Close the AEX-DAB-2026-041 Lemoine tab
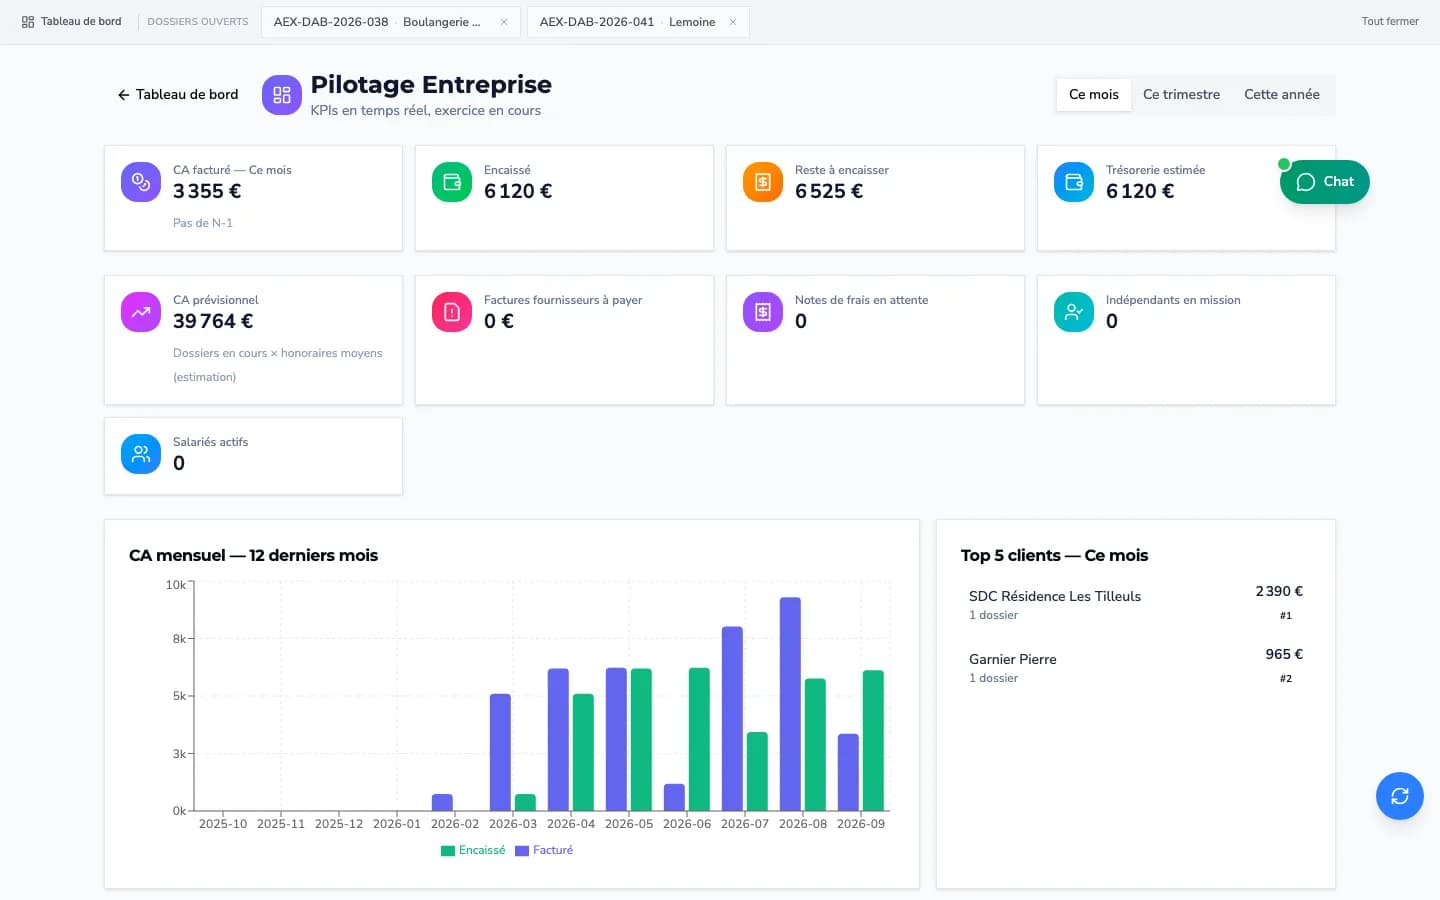Image resolution: width=1440 pixels, height=900 pixels. tap(733, 22)
